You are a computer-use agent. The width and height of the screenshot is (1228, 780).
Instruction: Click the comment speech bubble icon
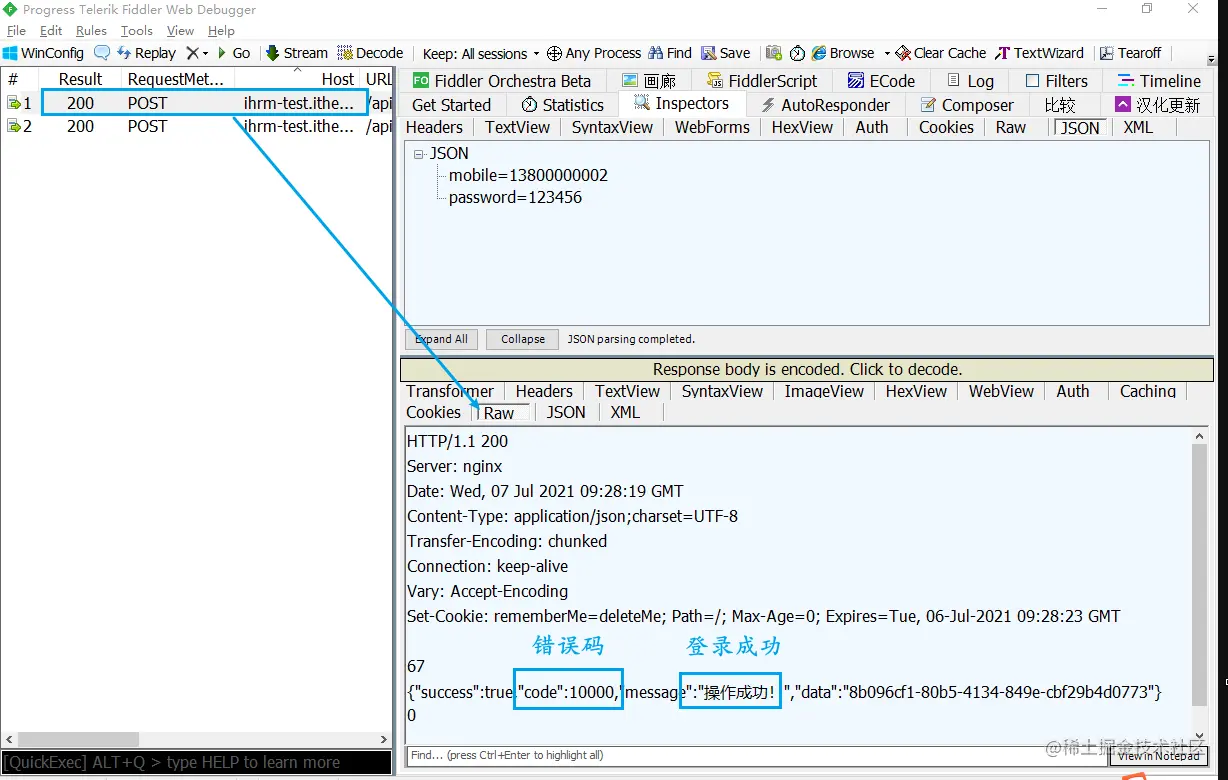pyautogui.click(x=102, y=53)
